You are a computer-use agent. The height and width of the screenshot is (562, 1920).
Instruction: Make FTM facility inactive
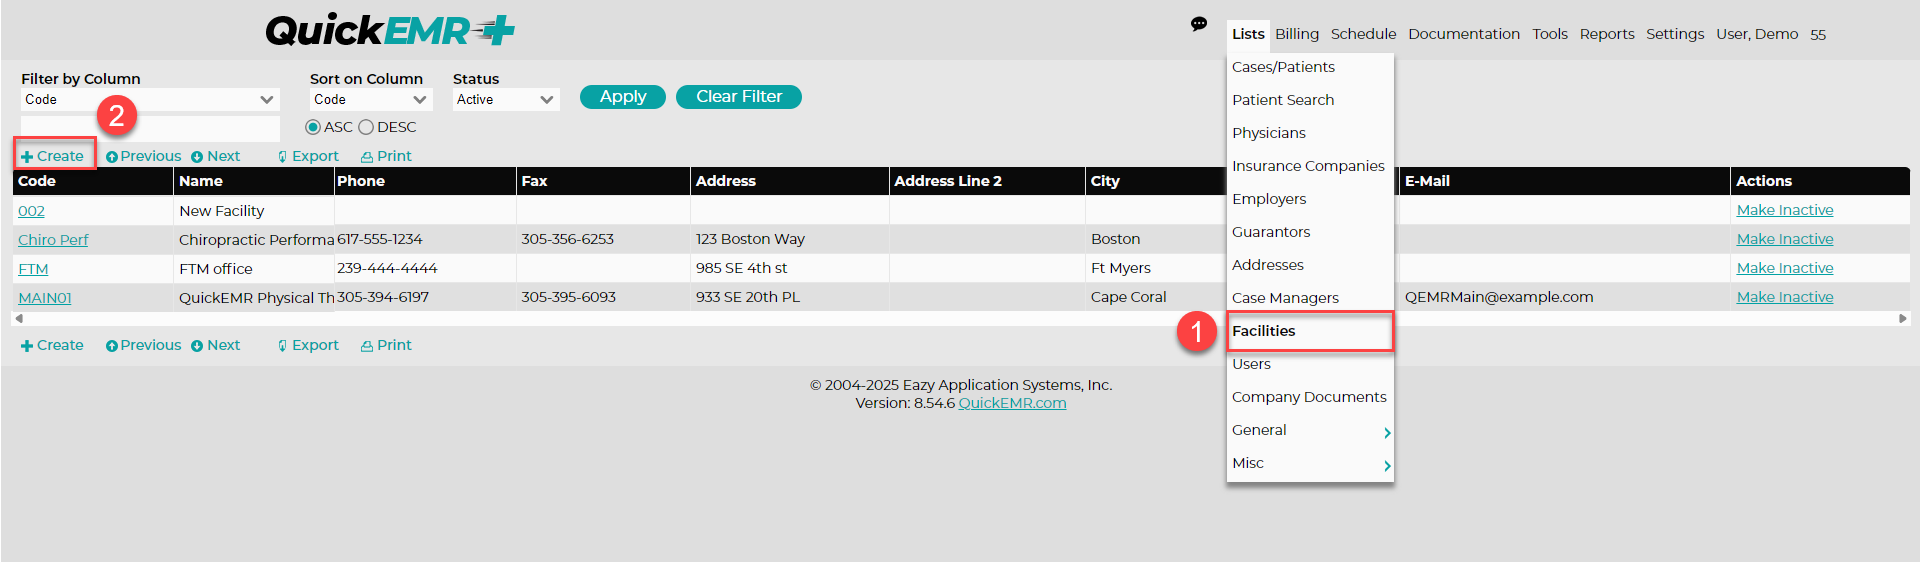point(1785,268)
